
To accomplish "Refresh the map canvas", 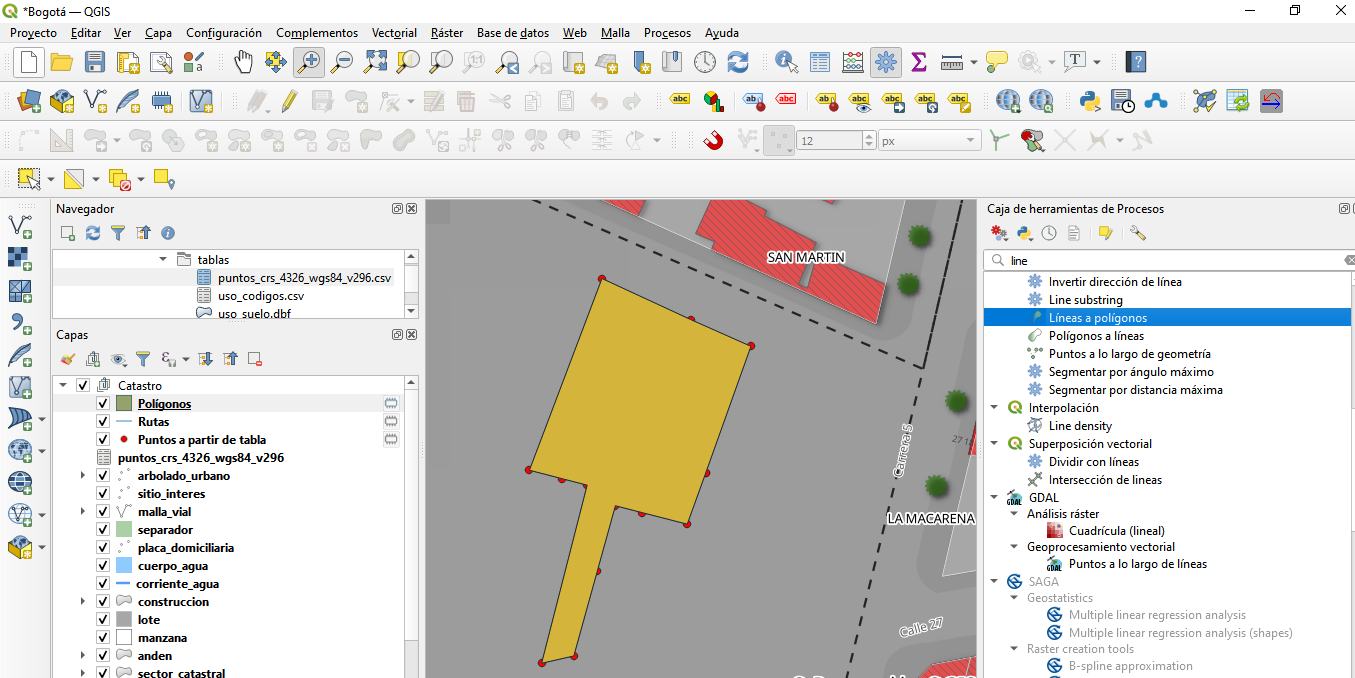I will 738,62.
